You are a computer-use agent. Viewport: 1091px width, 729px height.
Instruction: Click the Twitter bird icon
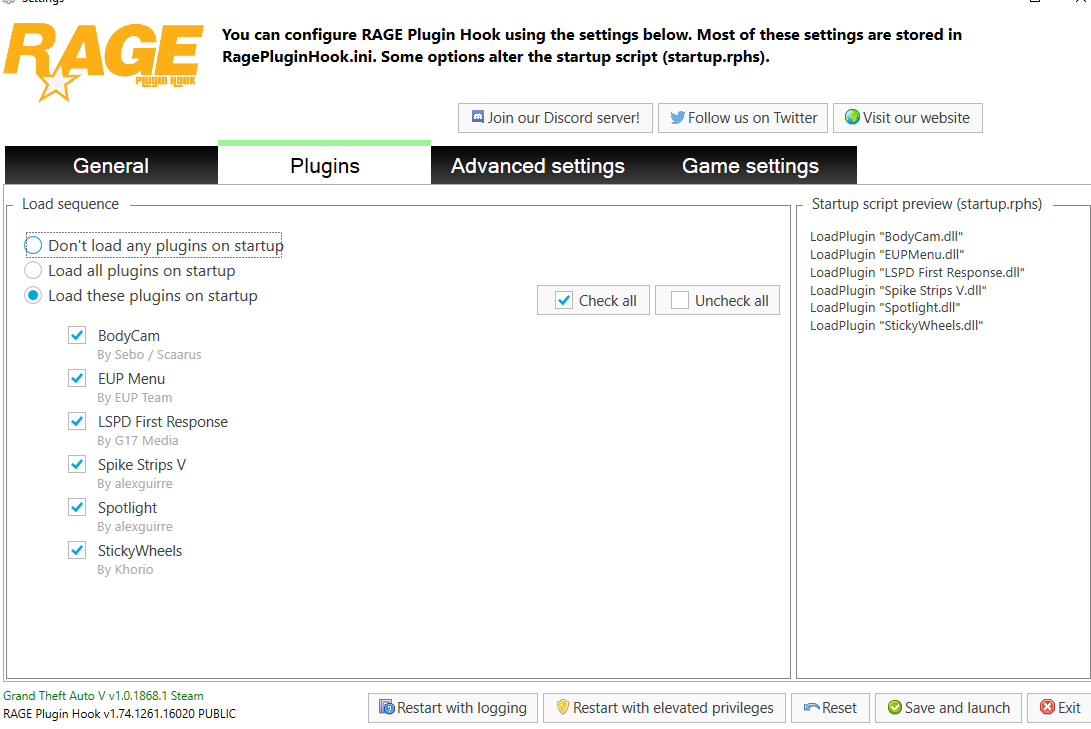tap(678, 118)
